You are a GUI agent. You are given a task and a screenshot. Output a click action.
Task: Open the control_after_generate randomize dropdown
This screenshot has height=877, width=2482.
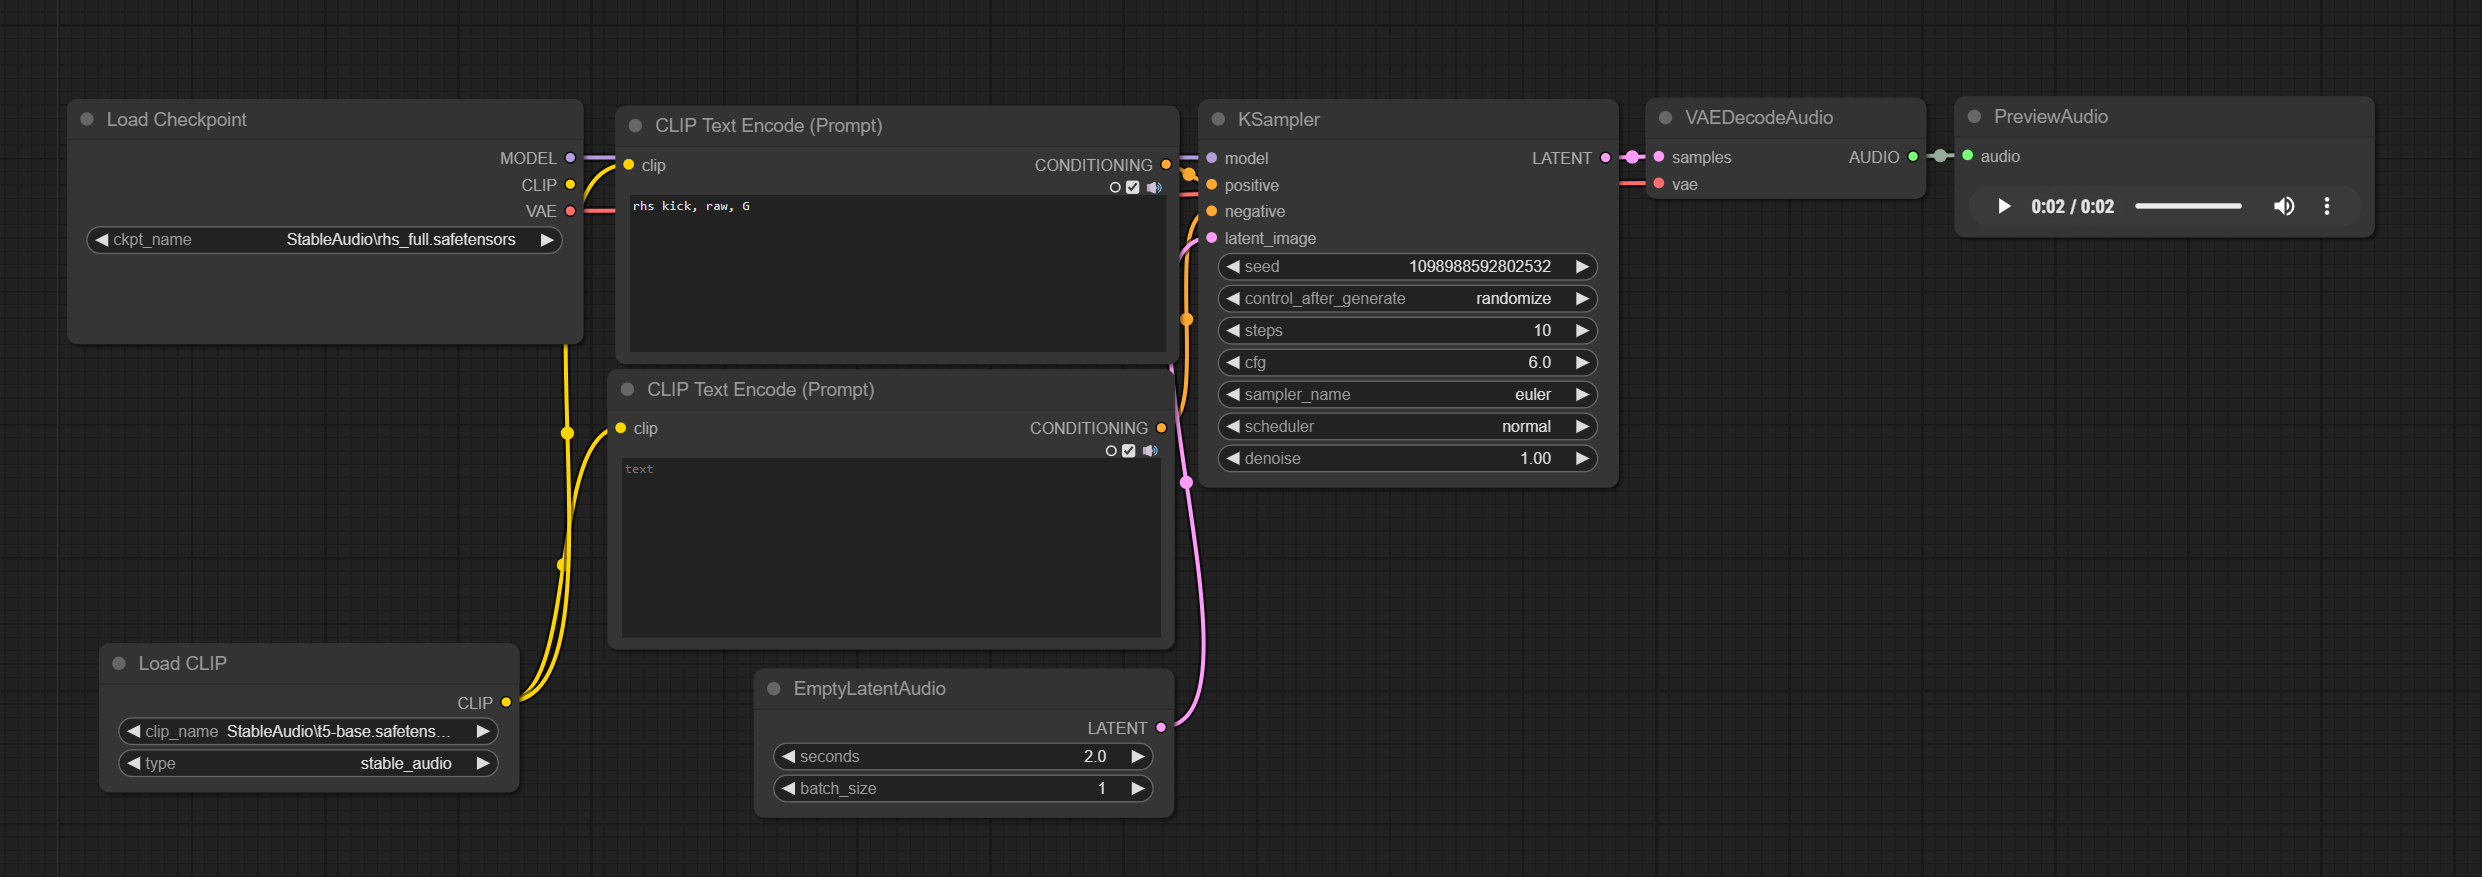click(x=1406, y=299)
